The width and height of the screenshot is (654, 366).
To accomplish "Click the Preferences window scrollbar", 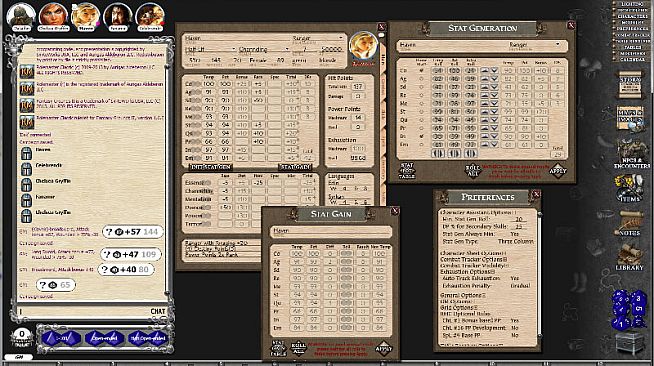I will coord(540,275).
